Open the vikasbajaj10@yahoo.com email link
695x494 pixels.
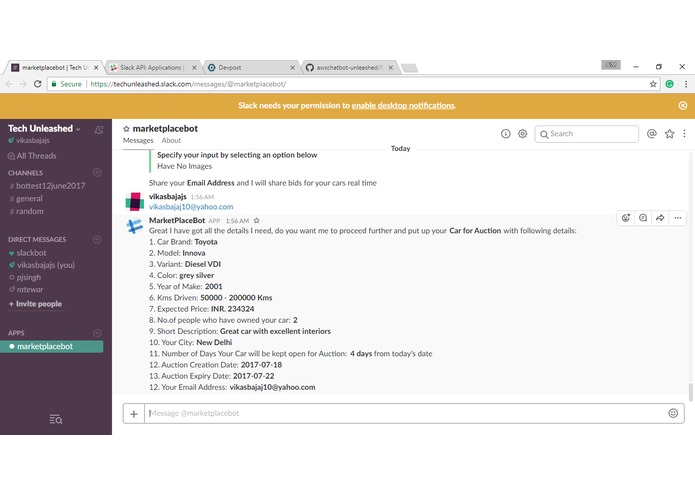tap(191, 207)
